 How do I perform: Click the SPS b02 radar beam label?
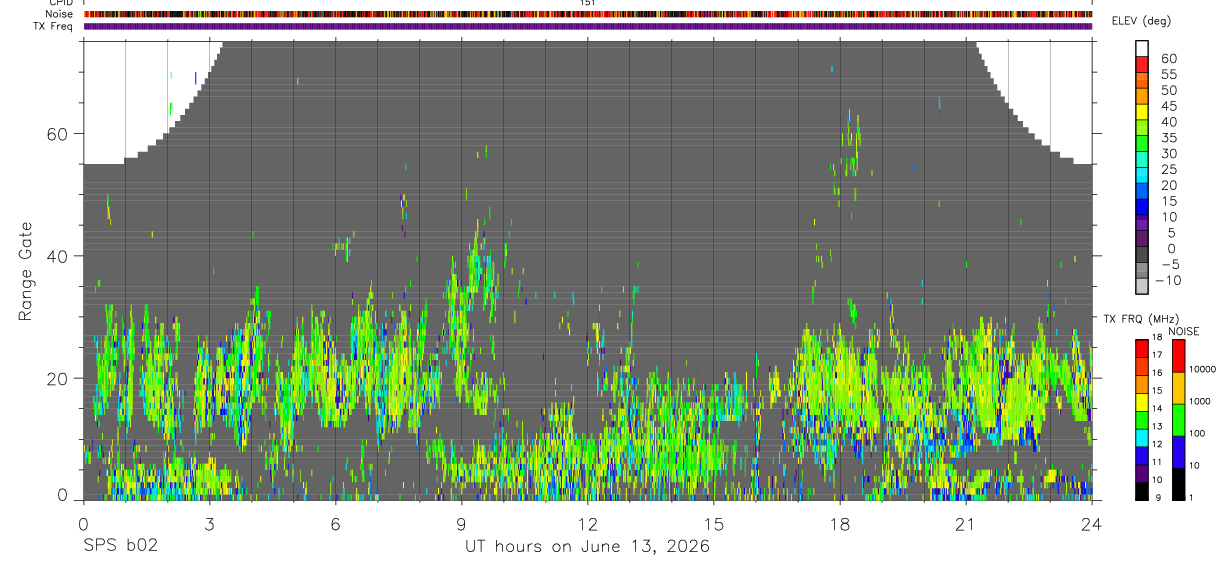click(x=120, y=546)
